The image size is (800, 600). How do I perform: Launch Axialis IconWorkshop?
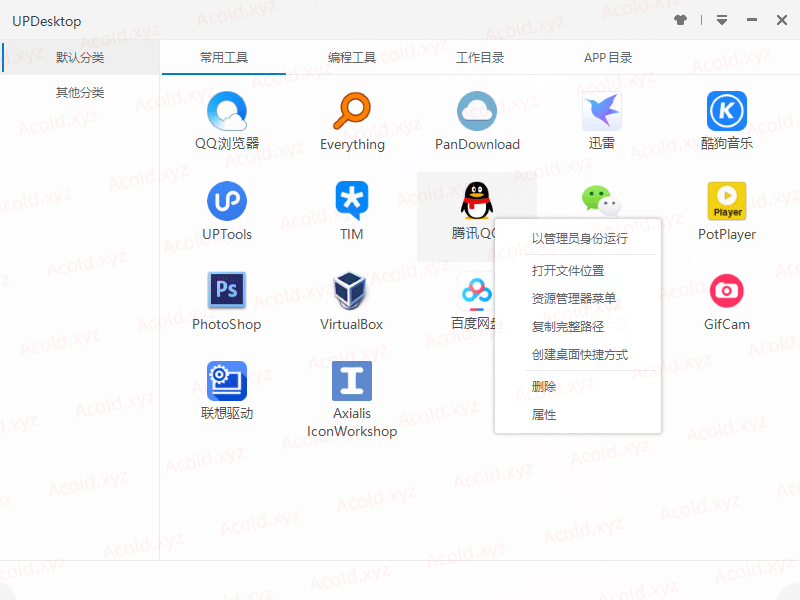coord(352,381)
